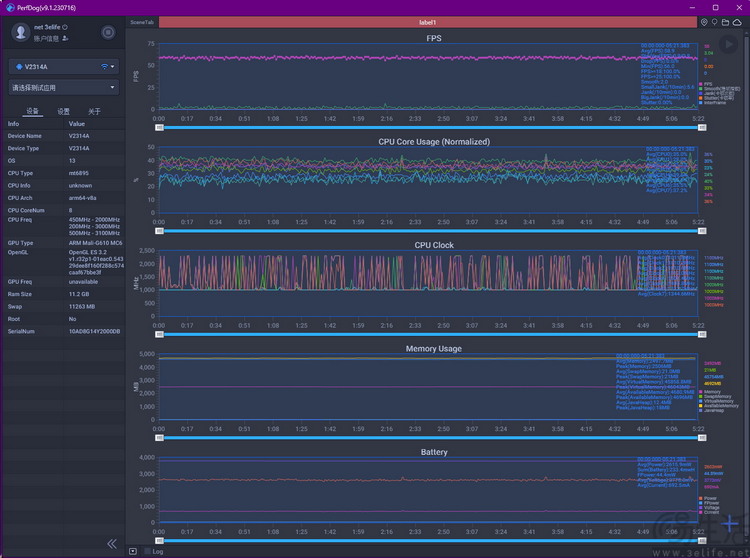750x558 pixels.
Task: Select the SceneTab tab
Action: coord(142,22)
